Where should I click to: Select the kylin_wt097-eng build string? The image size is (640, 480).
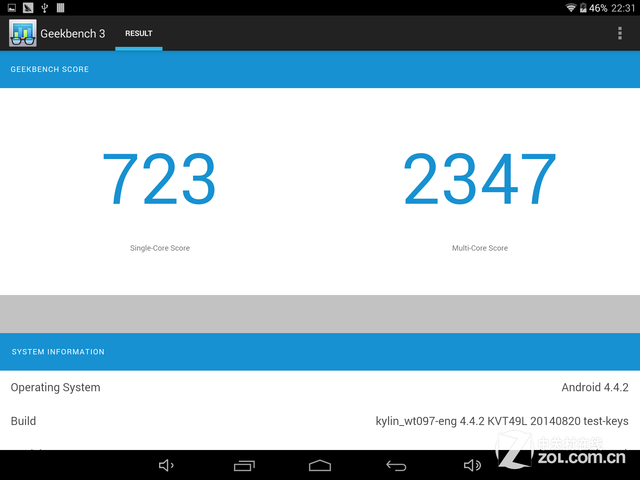click(502, 421)
